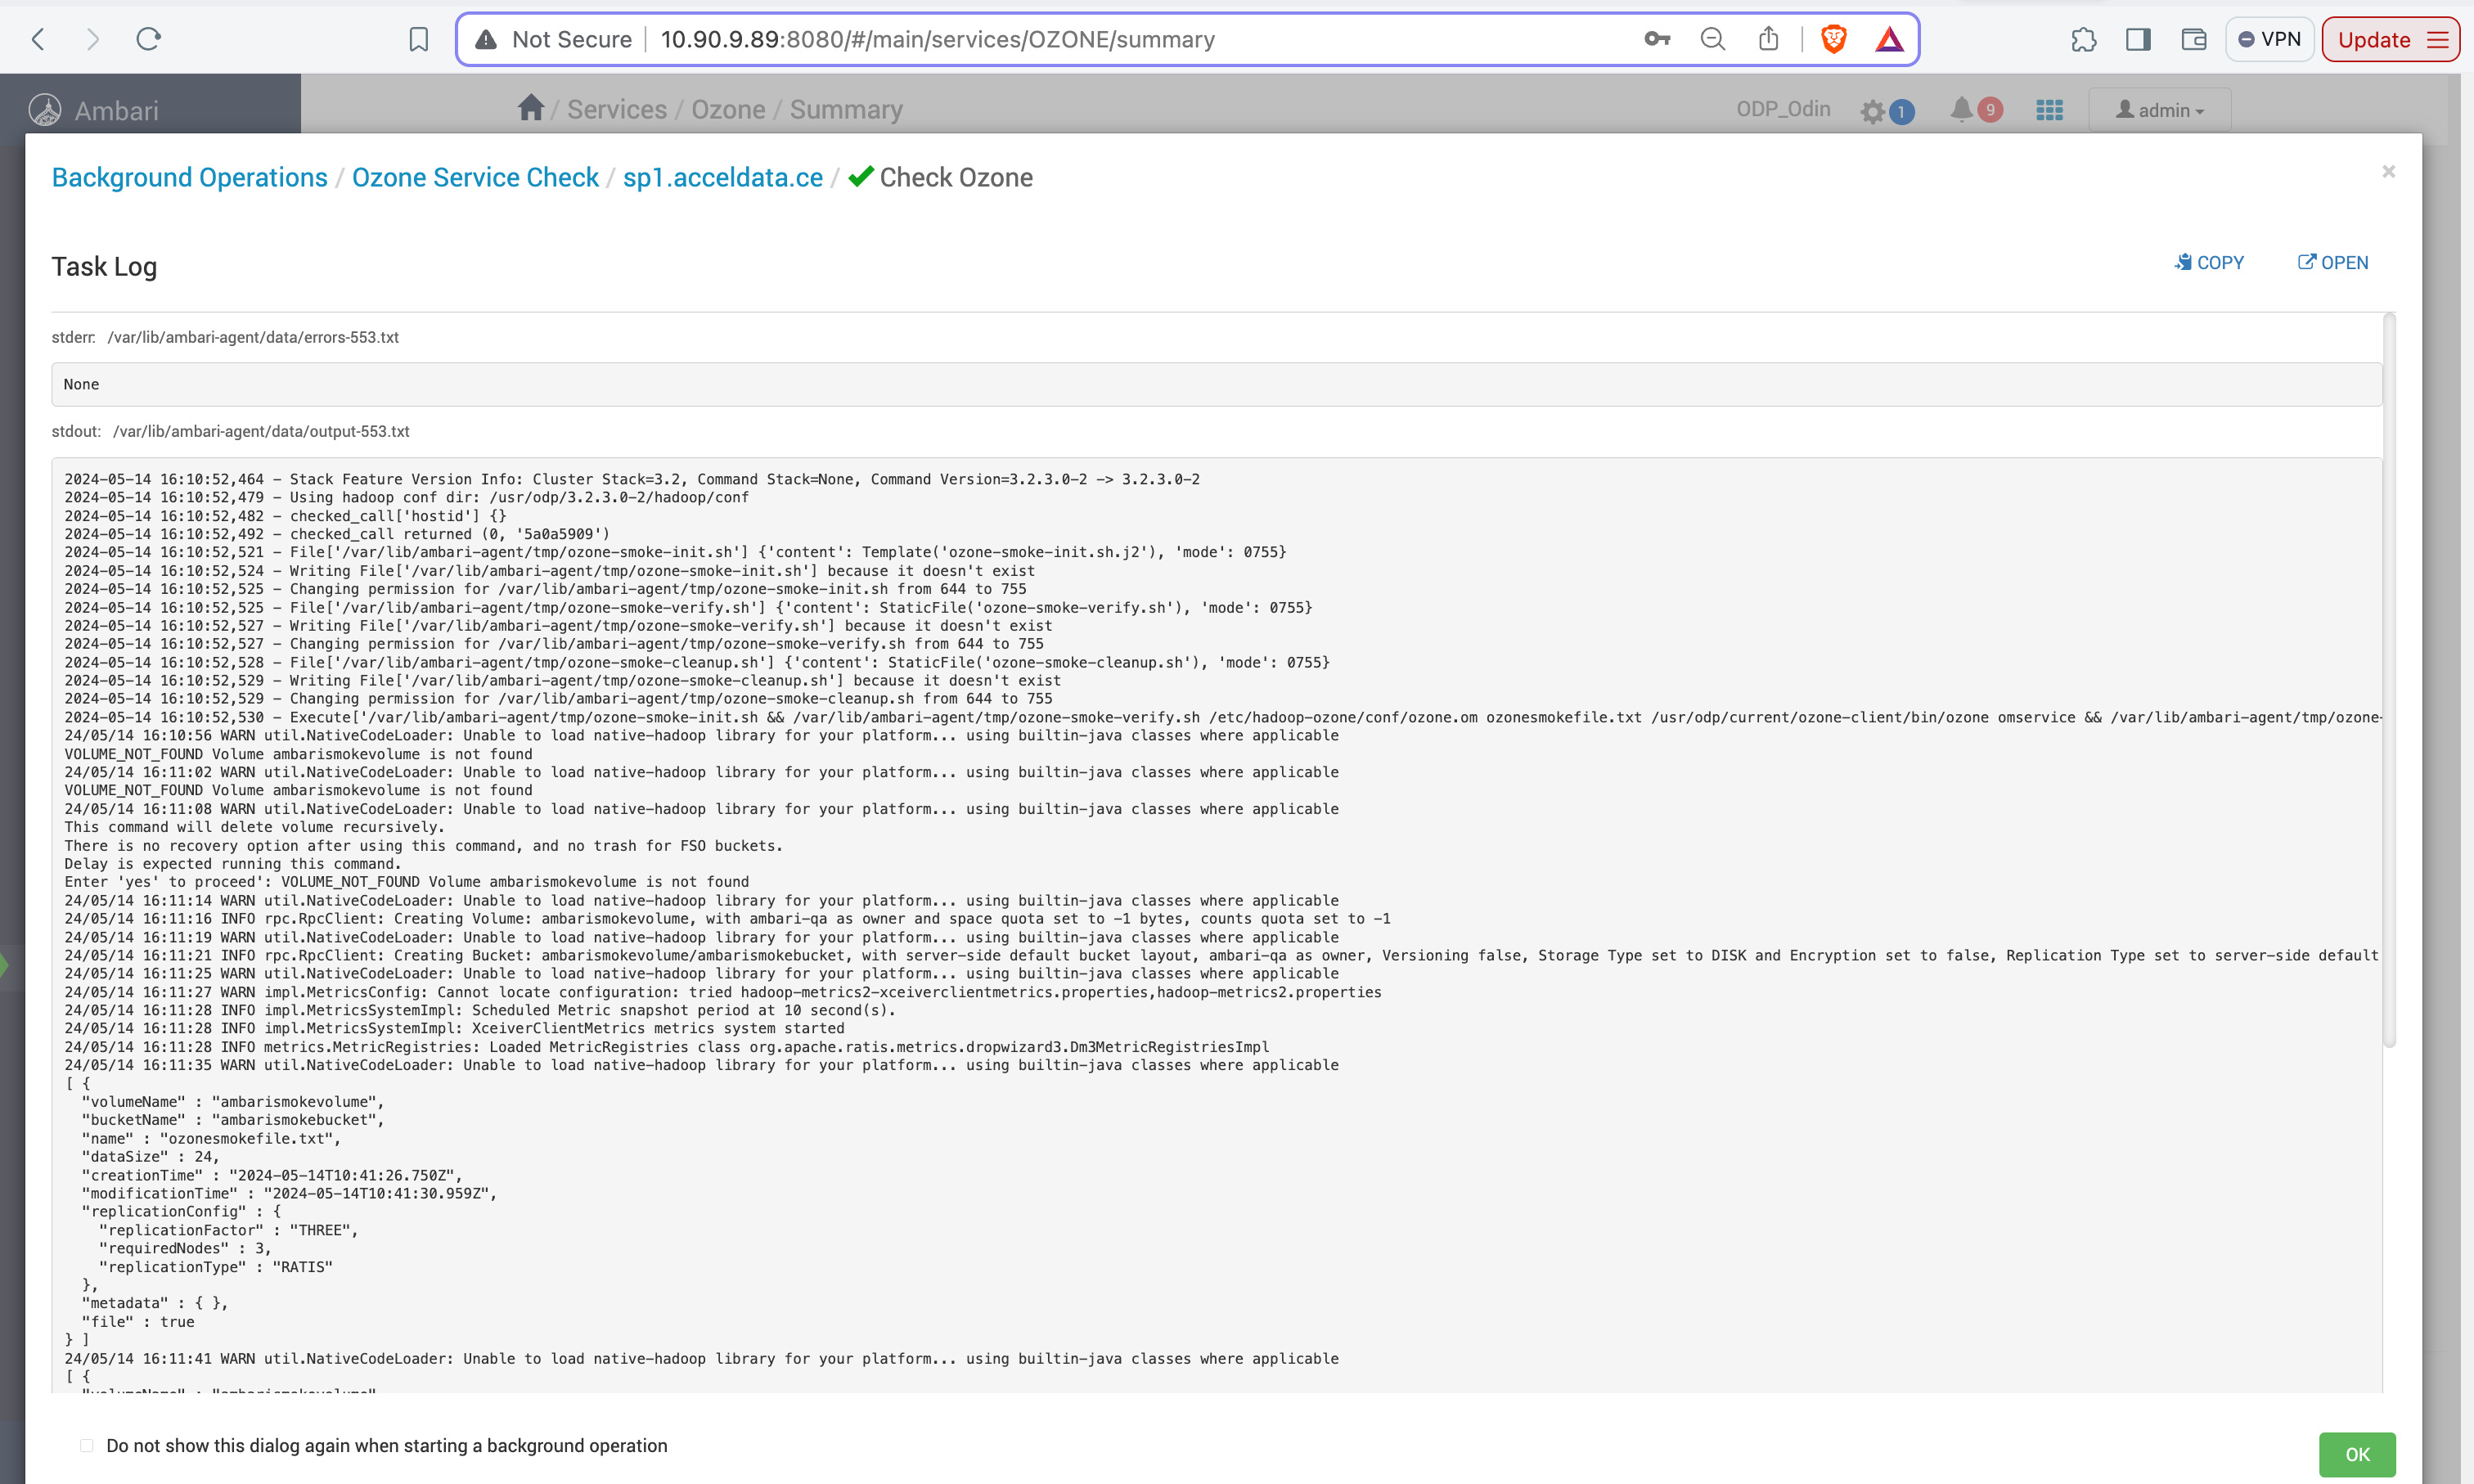This screenshot has width=2474, height=1484.
Task: Open saved passwords key icon
Action: (1657, 39)
